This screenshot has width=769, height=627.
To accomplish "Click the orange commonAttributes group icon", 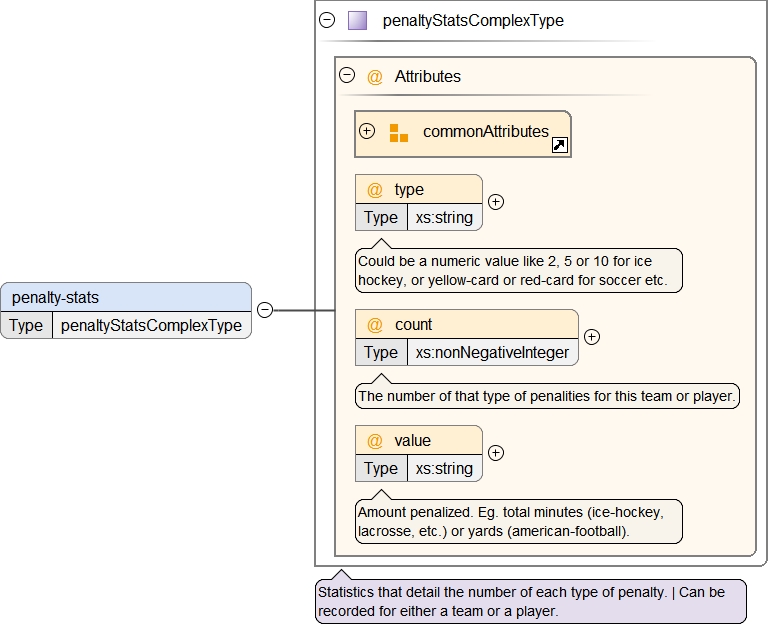I will coord(398,133).
